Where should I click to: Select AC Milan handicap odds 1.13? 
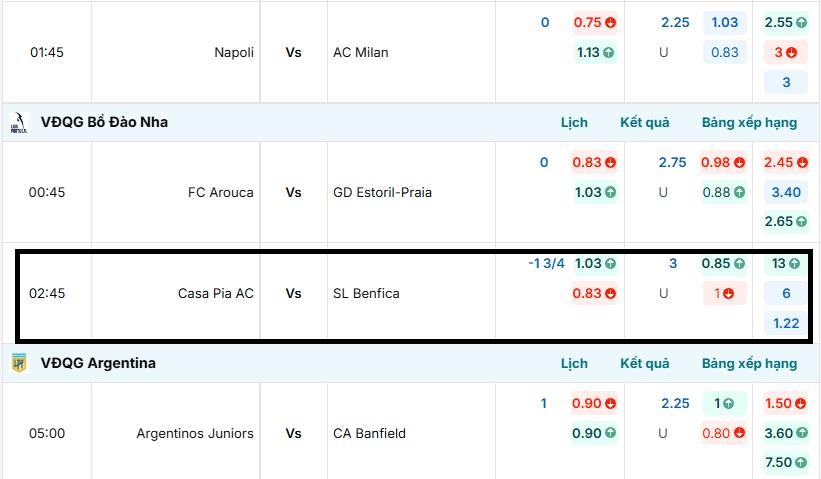coord(594,53)
